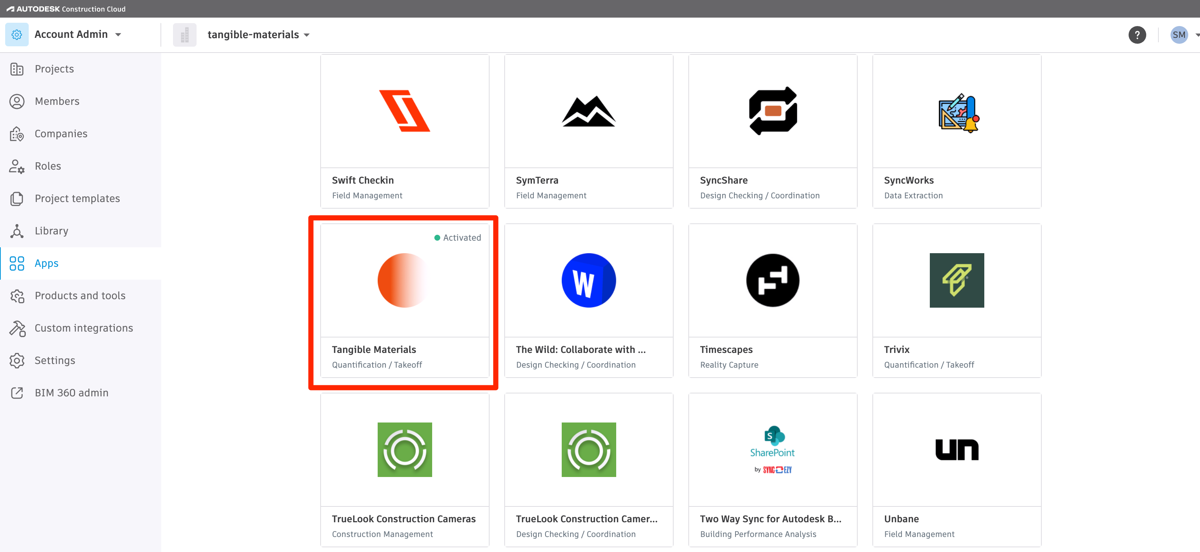Click the Projects sidebar icon

(x=17, y=69)
